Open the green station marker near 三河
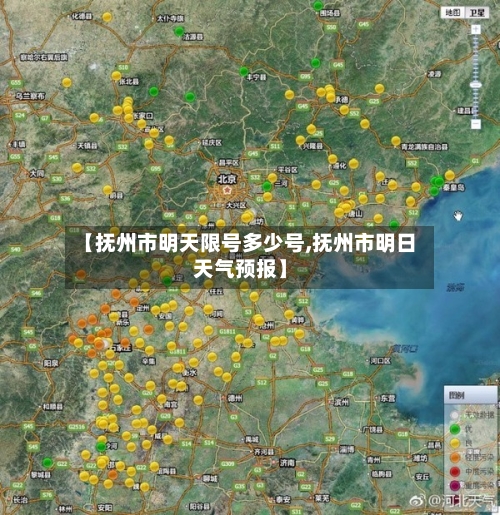 click(x=267, y=186)
